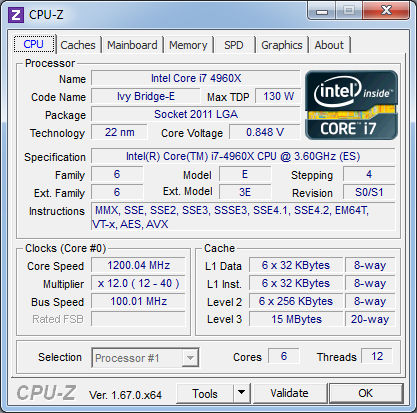Click the purple CPU-Z title bar icon
The height and width of the screenshot is (413, 417).
coord(16,15)
